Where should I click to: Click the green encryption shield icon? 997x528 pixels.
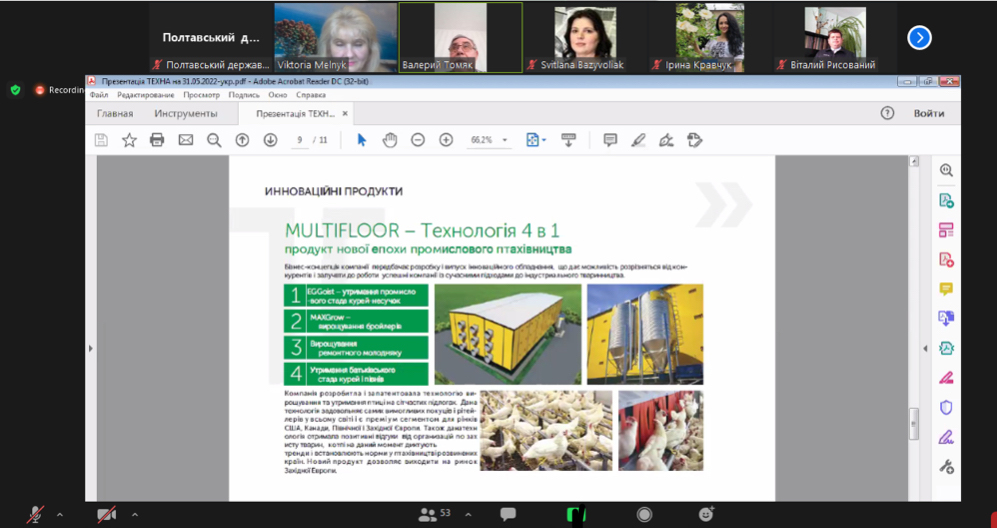[16, 90]
